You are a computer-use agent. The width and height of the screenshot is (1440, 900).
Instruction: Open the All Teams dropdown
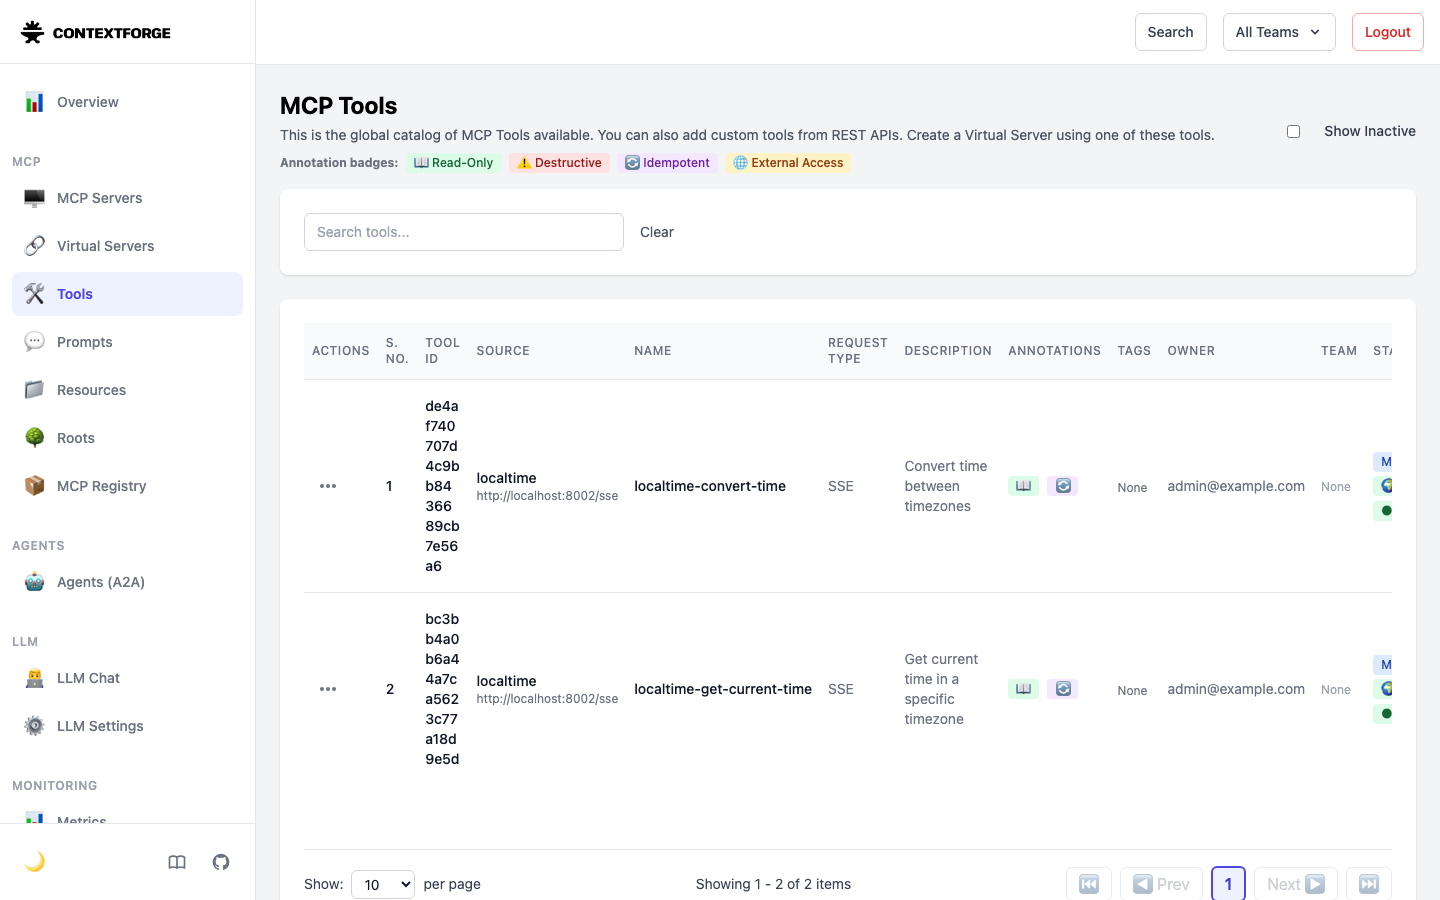[x=1279, y=32]
